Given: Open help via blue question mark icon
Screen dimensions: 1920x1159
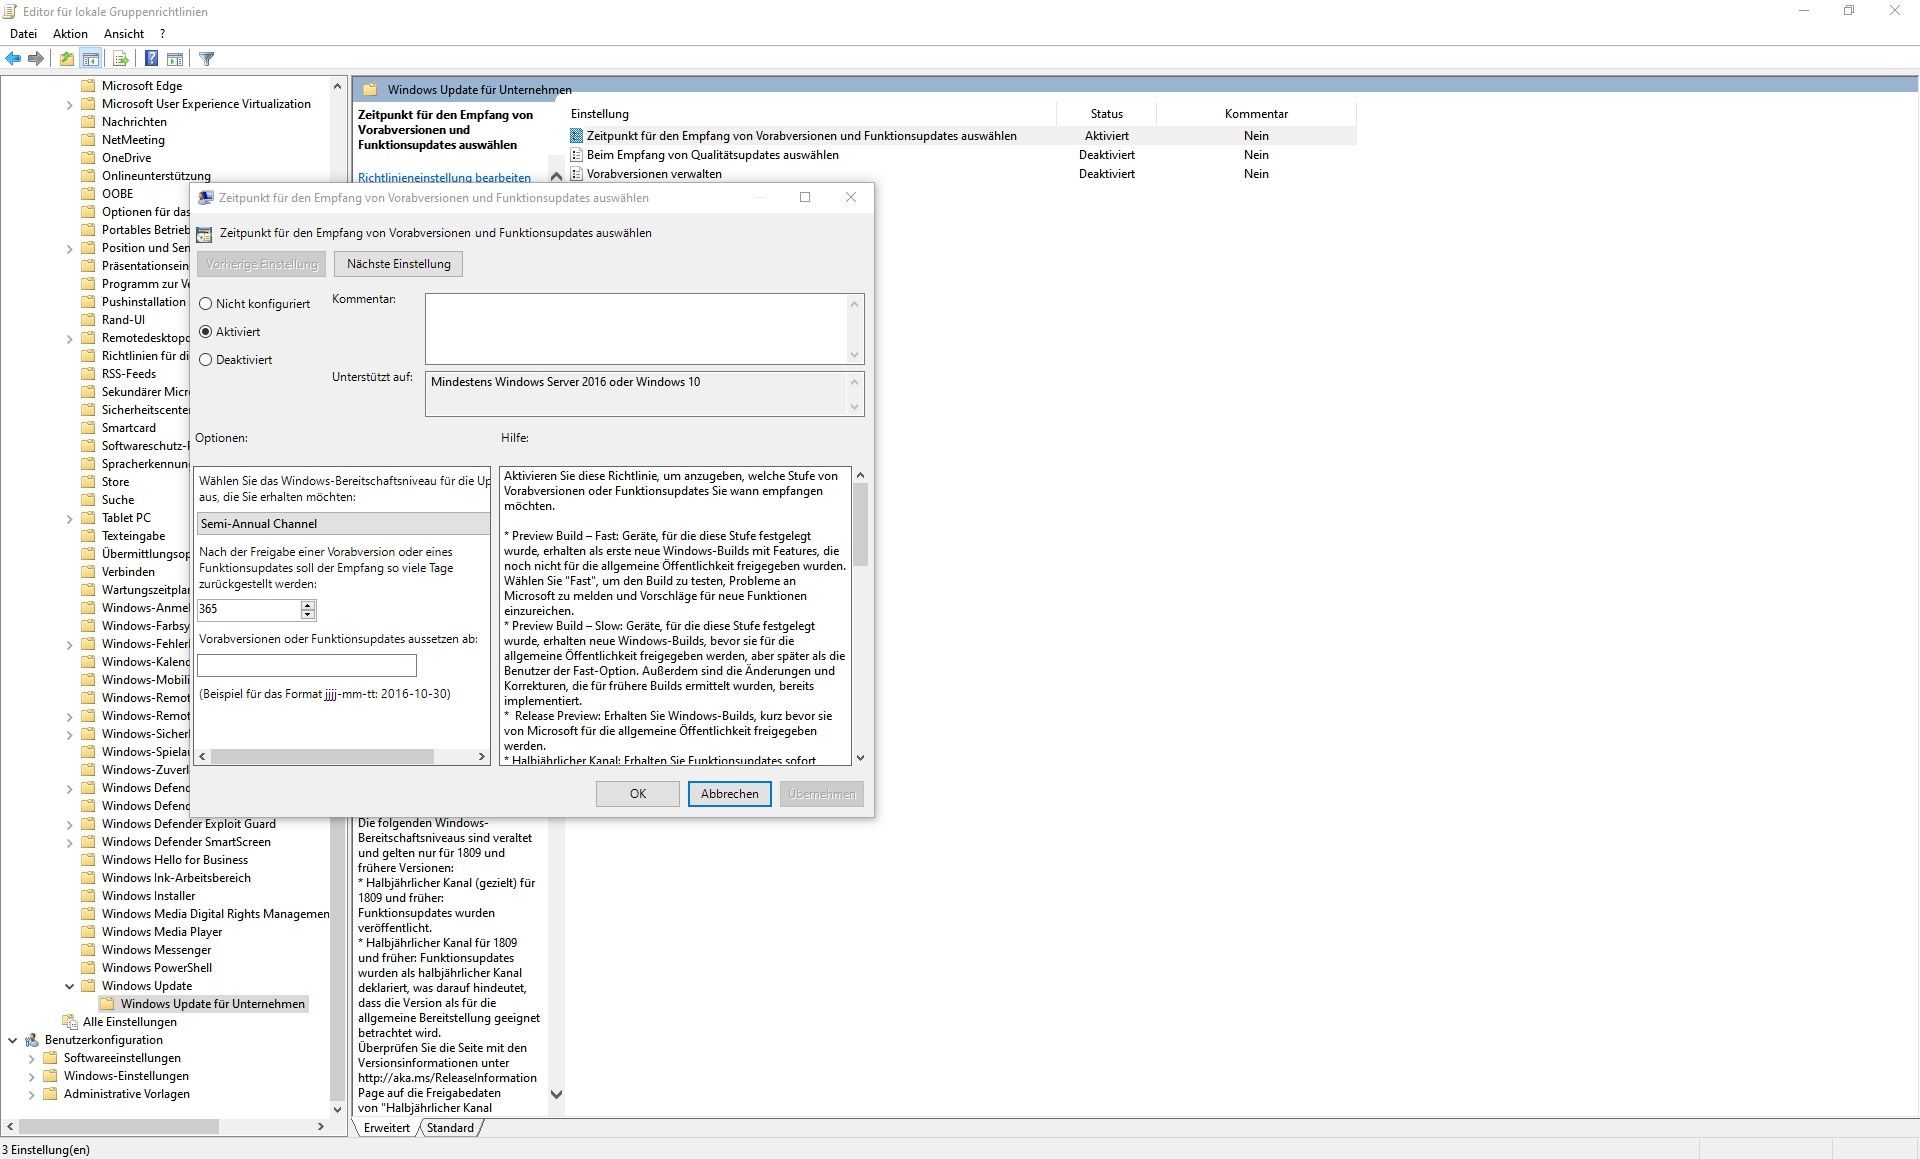Looking at the screenshot, I should point(151,59).
